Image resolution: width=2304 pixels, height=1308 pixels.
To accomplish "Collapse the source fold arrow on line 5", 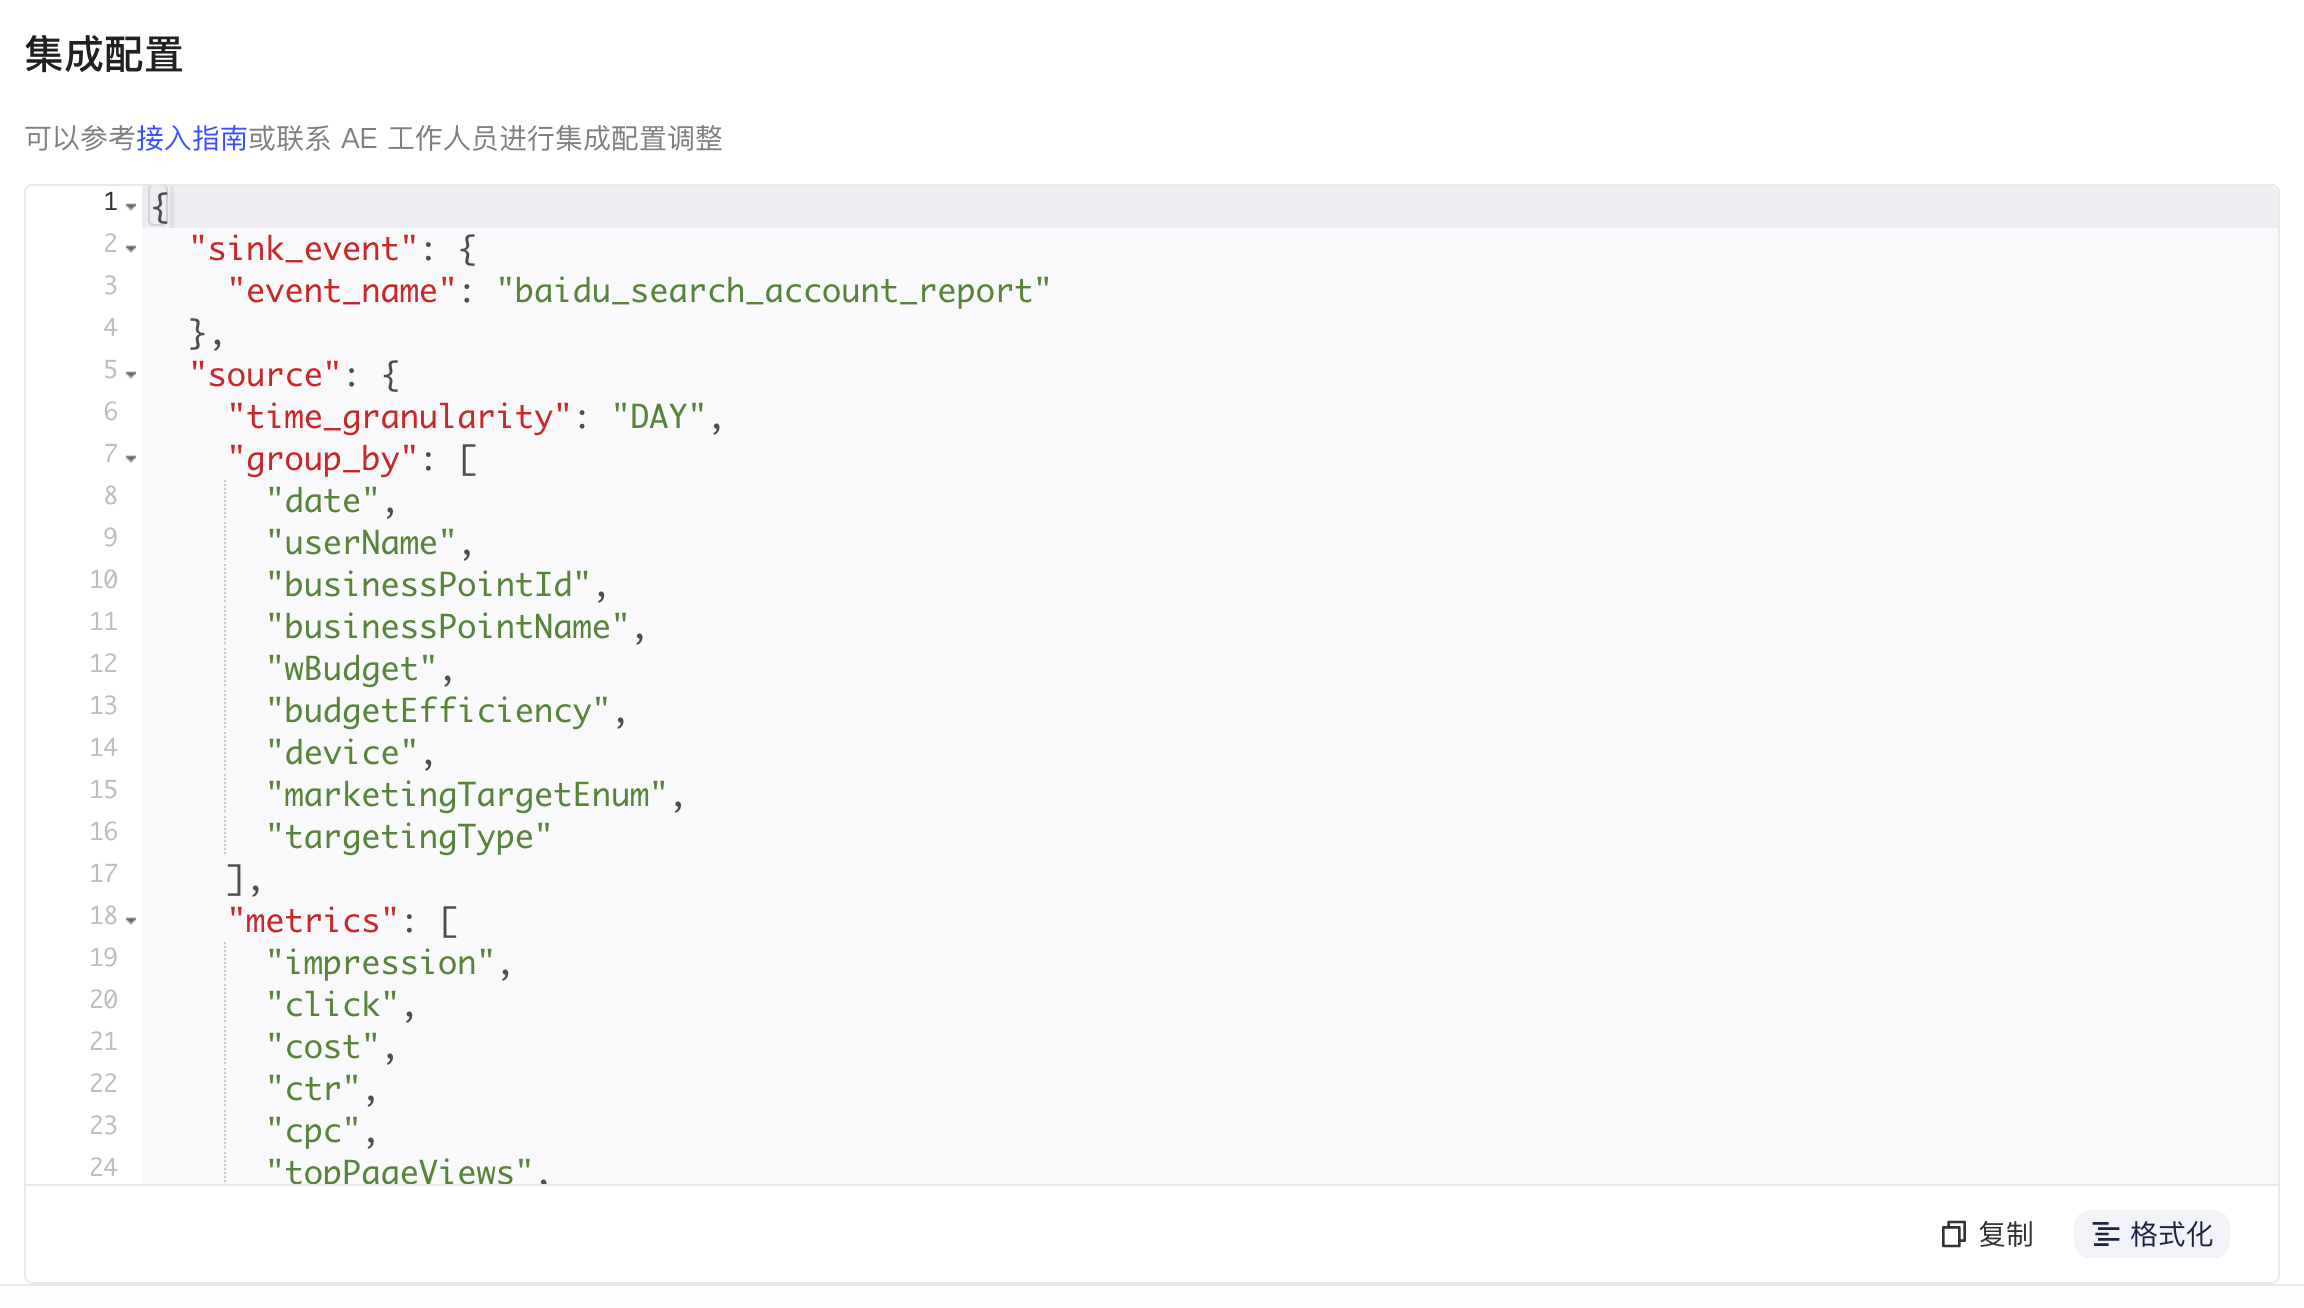I will (x=131, y=374).
